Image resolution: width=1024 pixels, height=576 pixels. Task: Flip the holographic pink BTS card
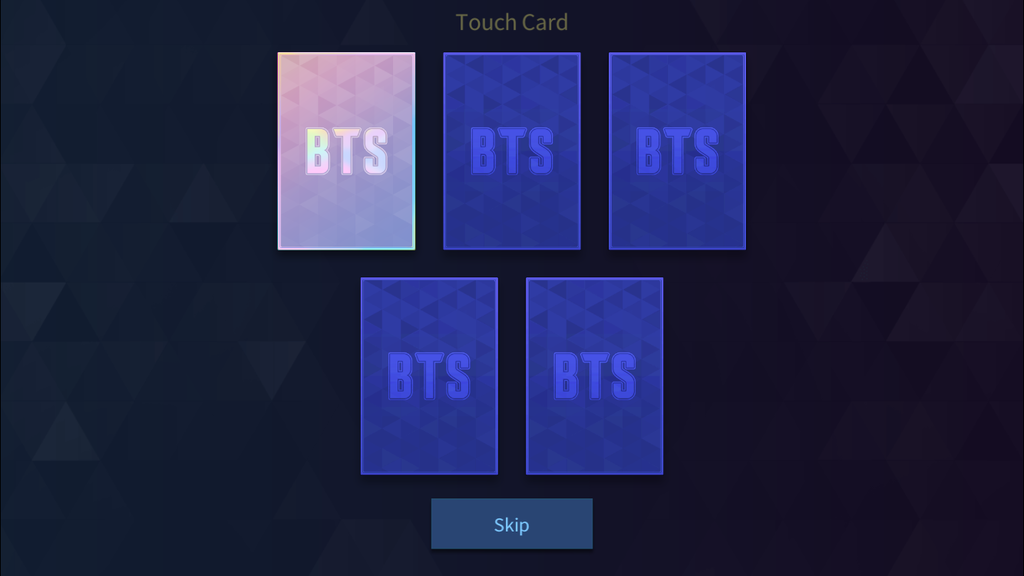click(346, 151)
